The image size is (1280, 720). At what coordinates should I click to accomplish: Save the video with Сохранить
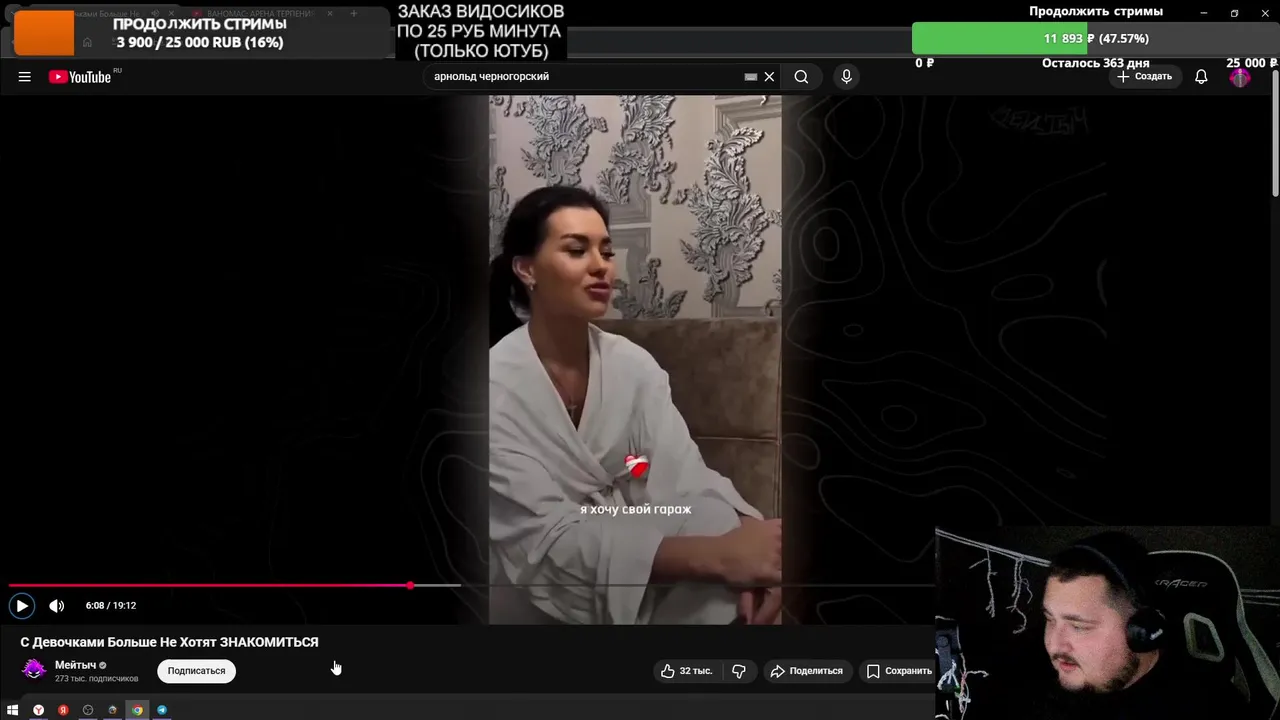click(898, 671)
